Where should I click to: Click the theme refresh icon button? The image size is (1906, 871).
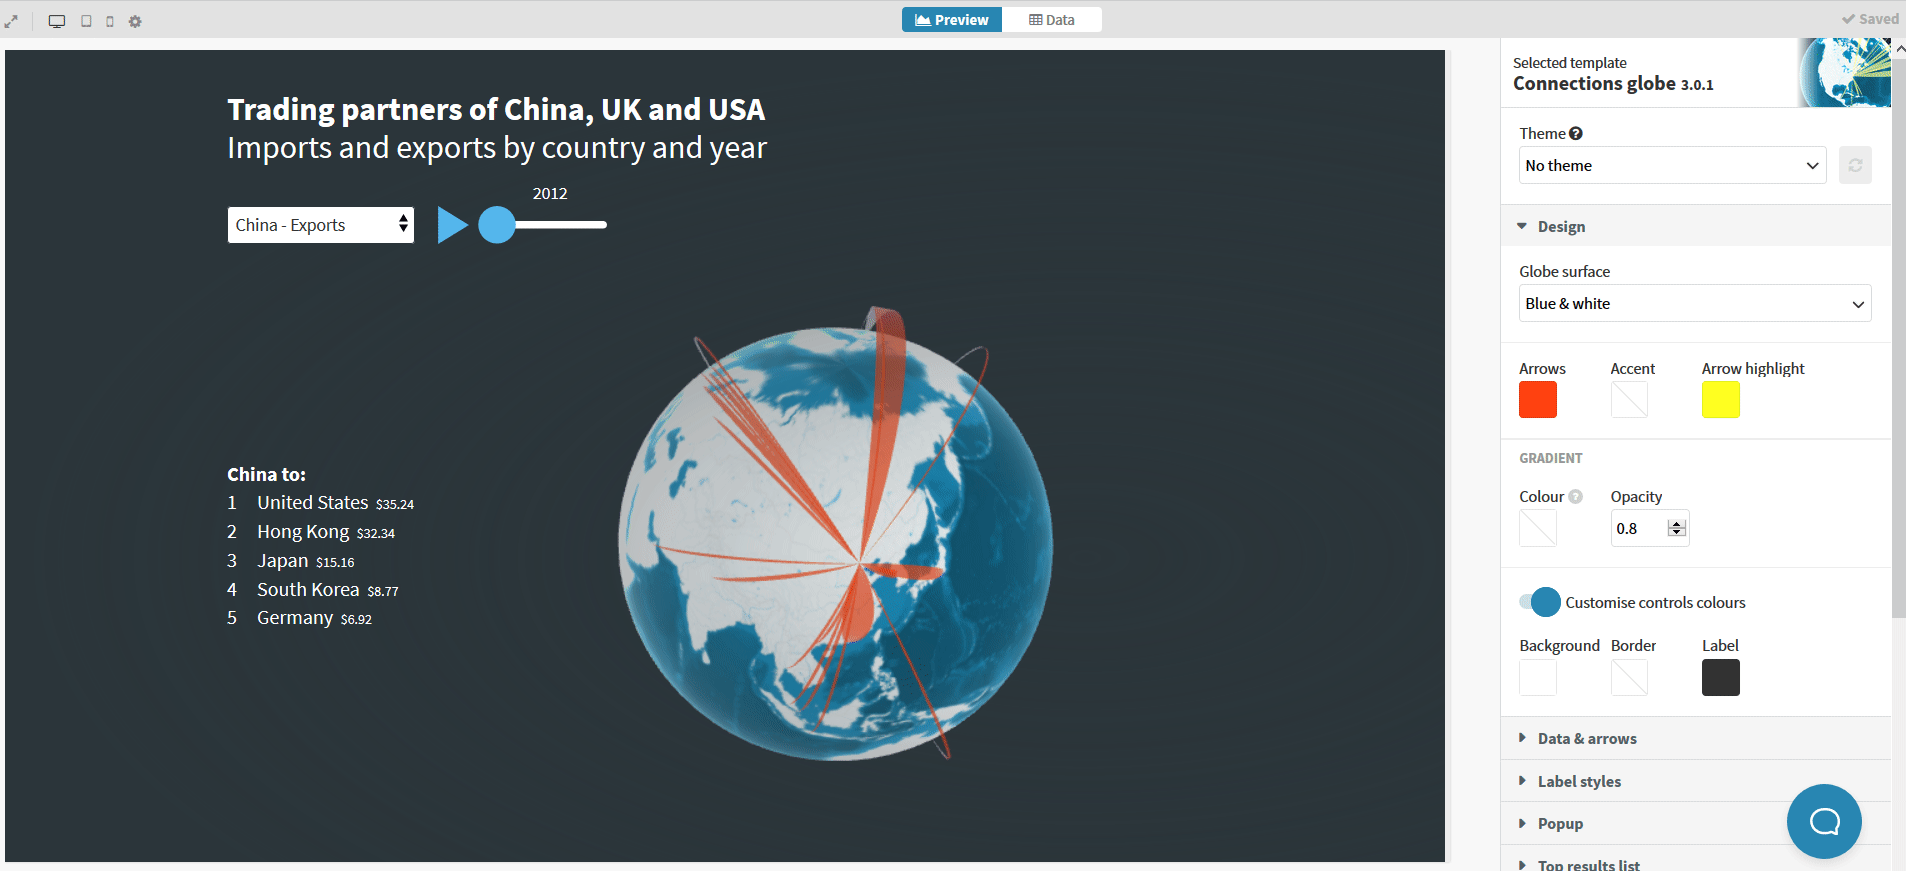tap(1855, 165)
